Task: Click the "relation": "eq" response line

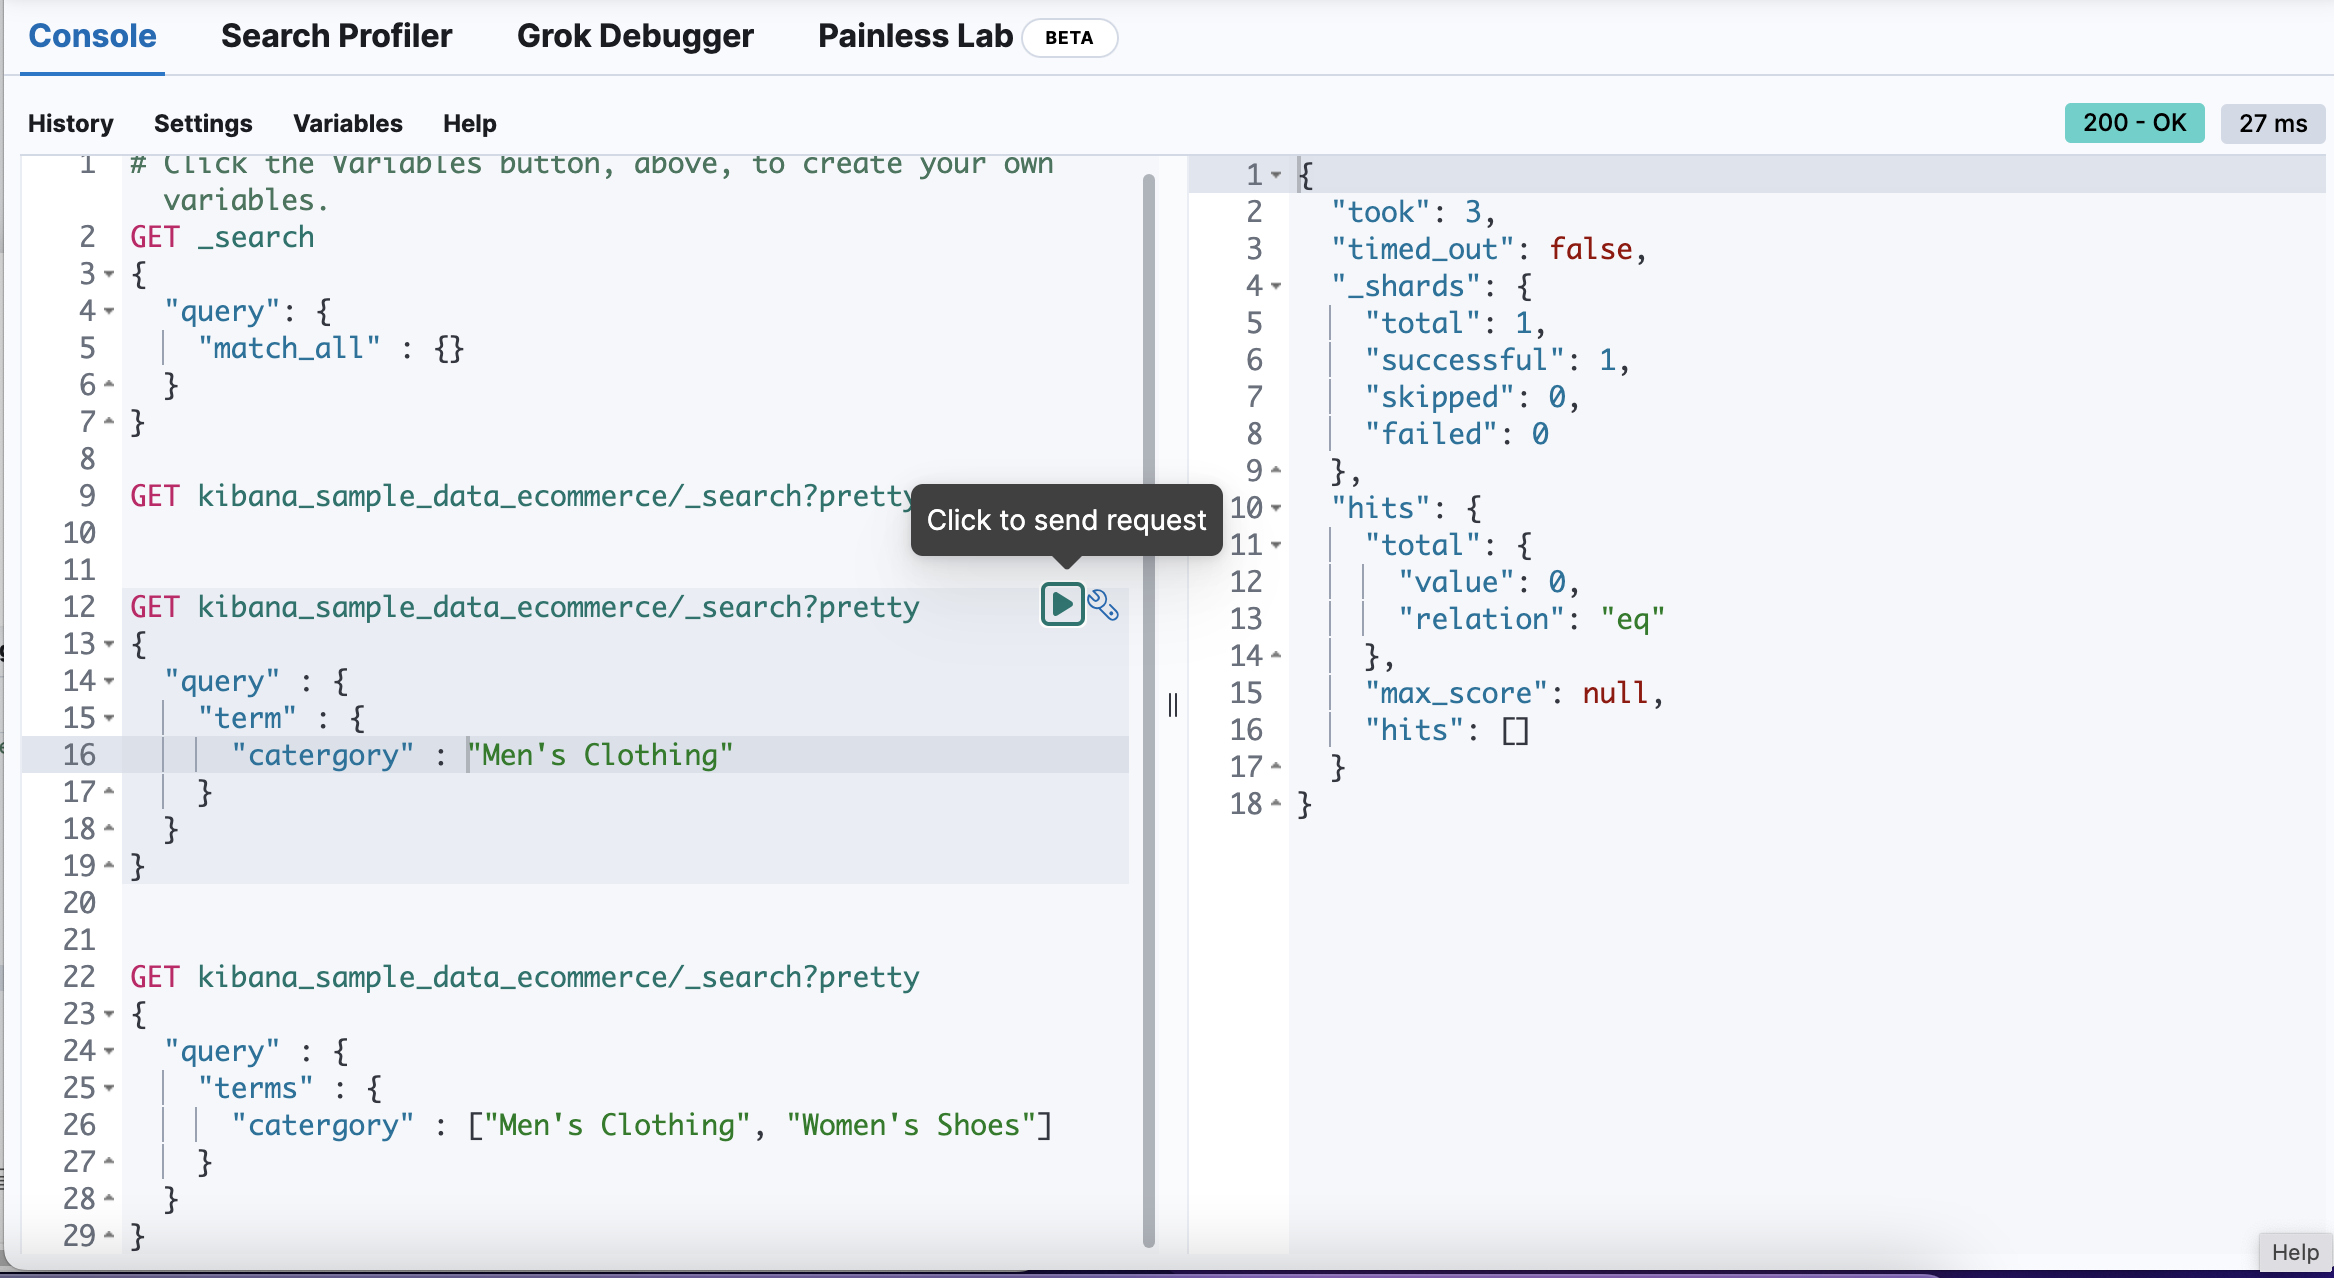Action: pos(1531,619)
